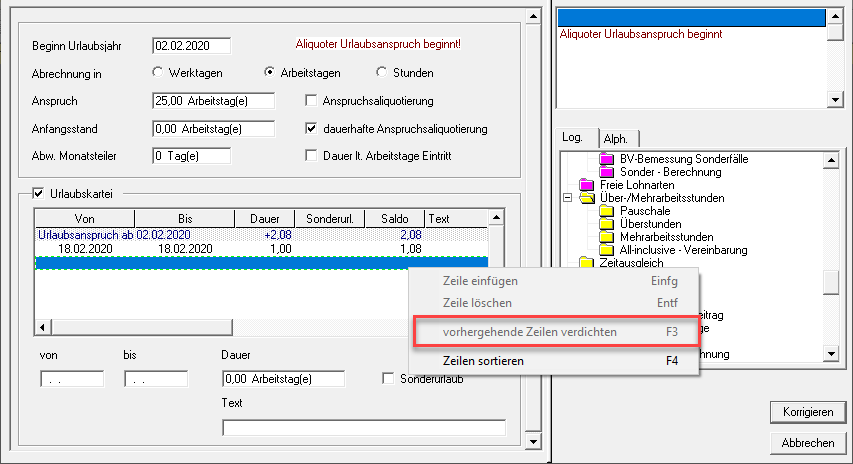Select the Überstunden folder icon
Image resolution: width=853 pixels, height=464 pixels.
(x=607, y=224)
